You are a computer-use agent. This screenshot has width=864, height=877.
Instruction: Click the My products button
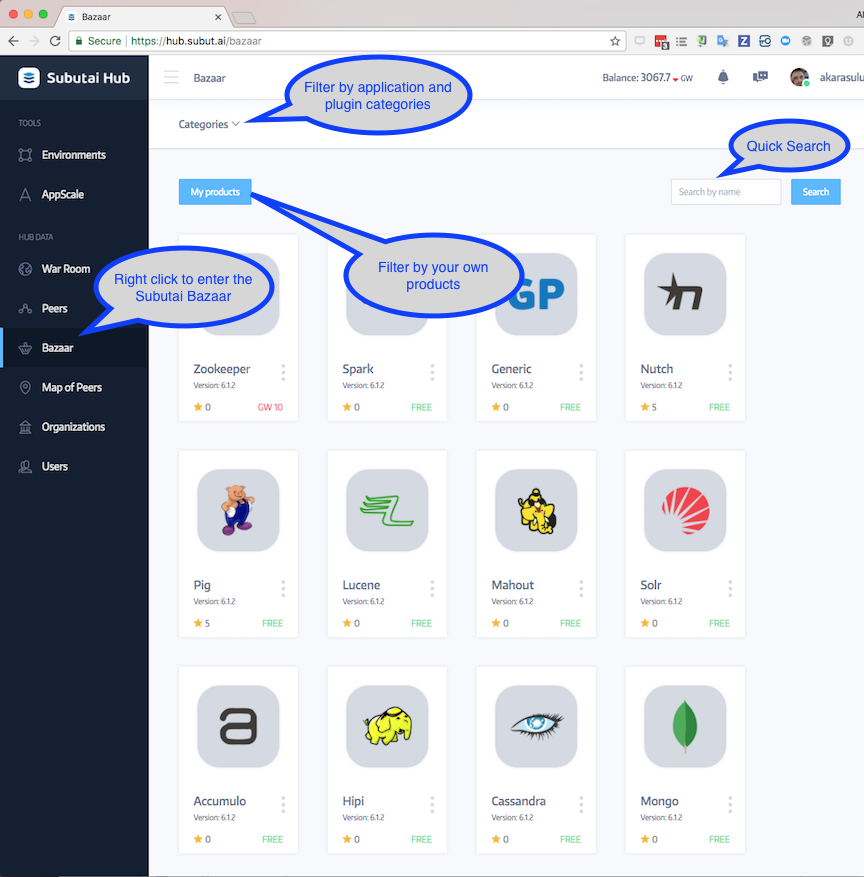pos(215,192)
